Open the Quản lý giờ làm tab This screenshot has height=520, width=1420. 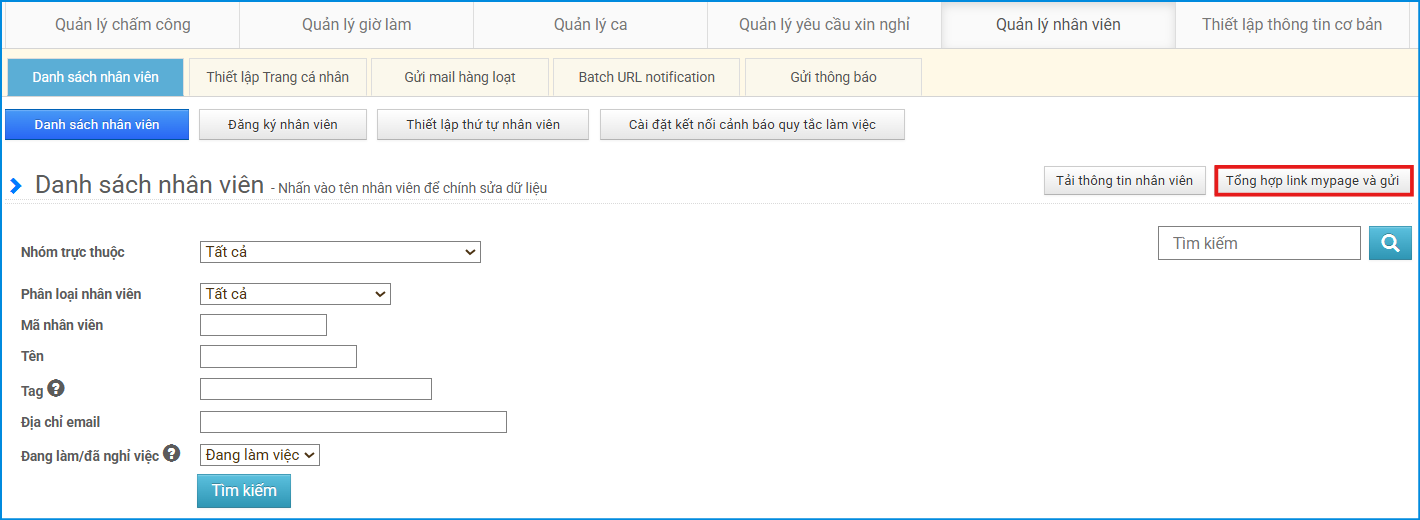[x=356, y=24]
